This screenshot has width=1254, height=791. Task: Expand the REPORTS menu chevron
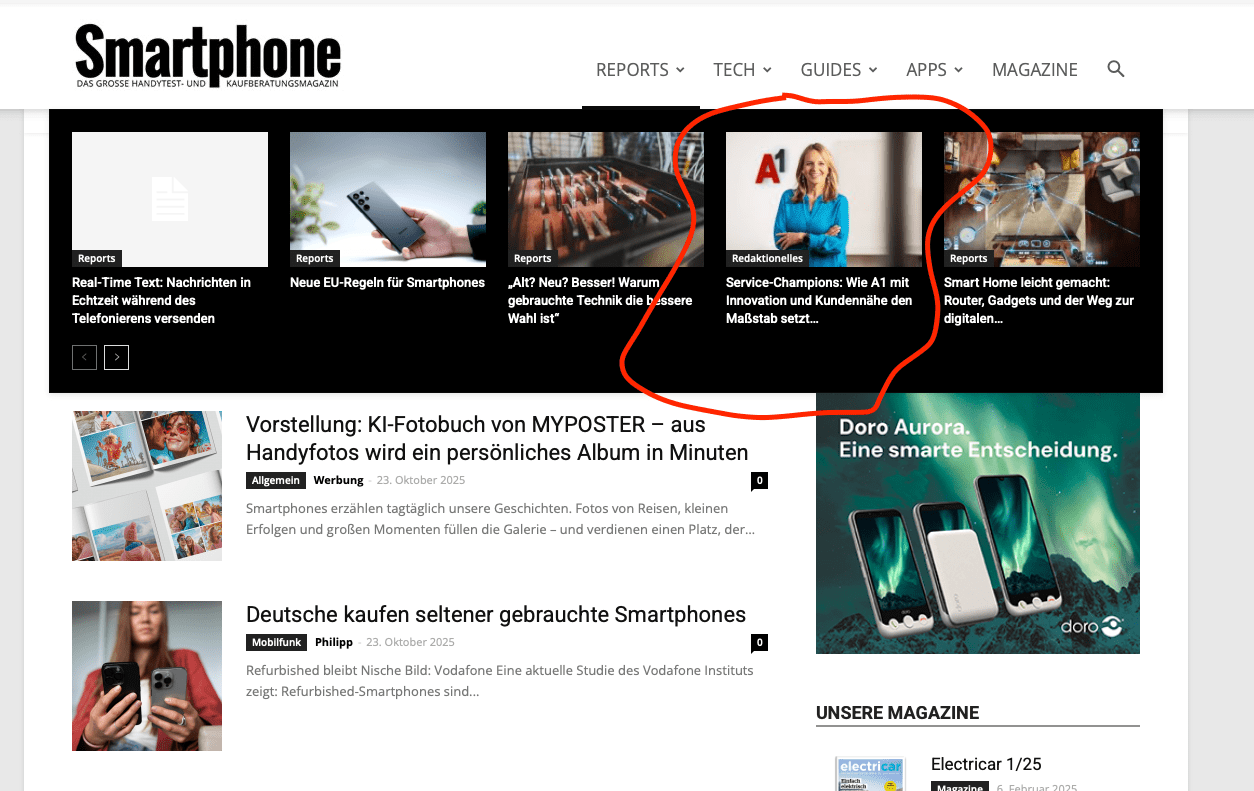pos(680,70)
